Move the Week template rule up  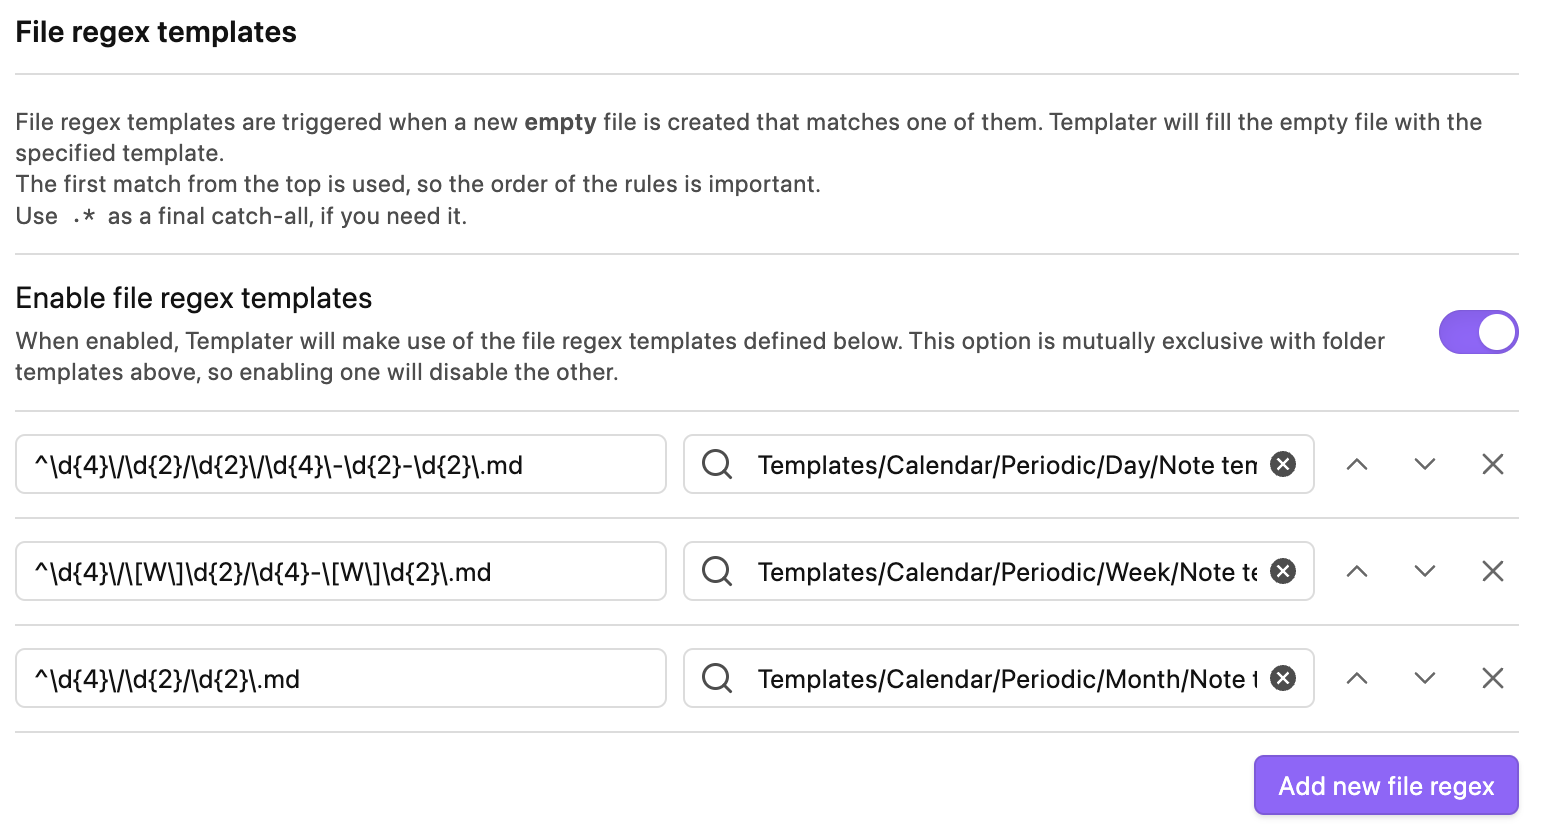[x=1357, y=571]
